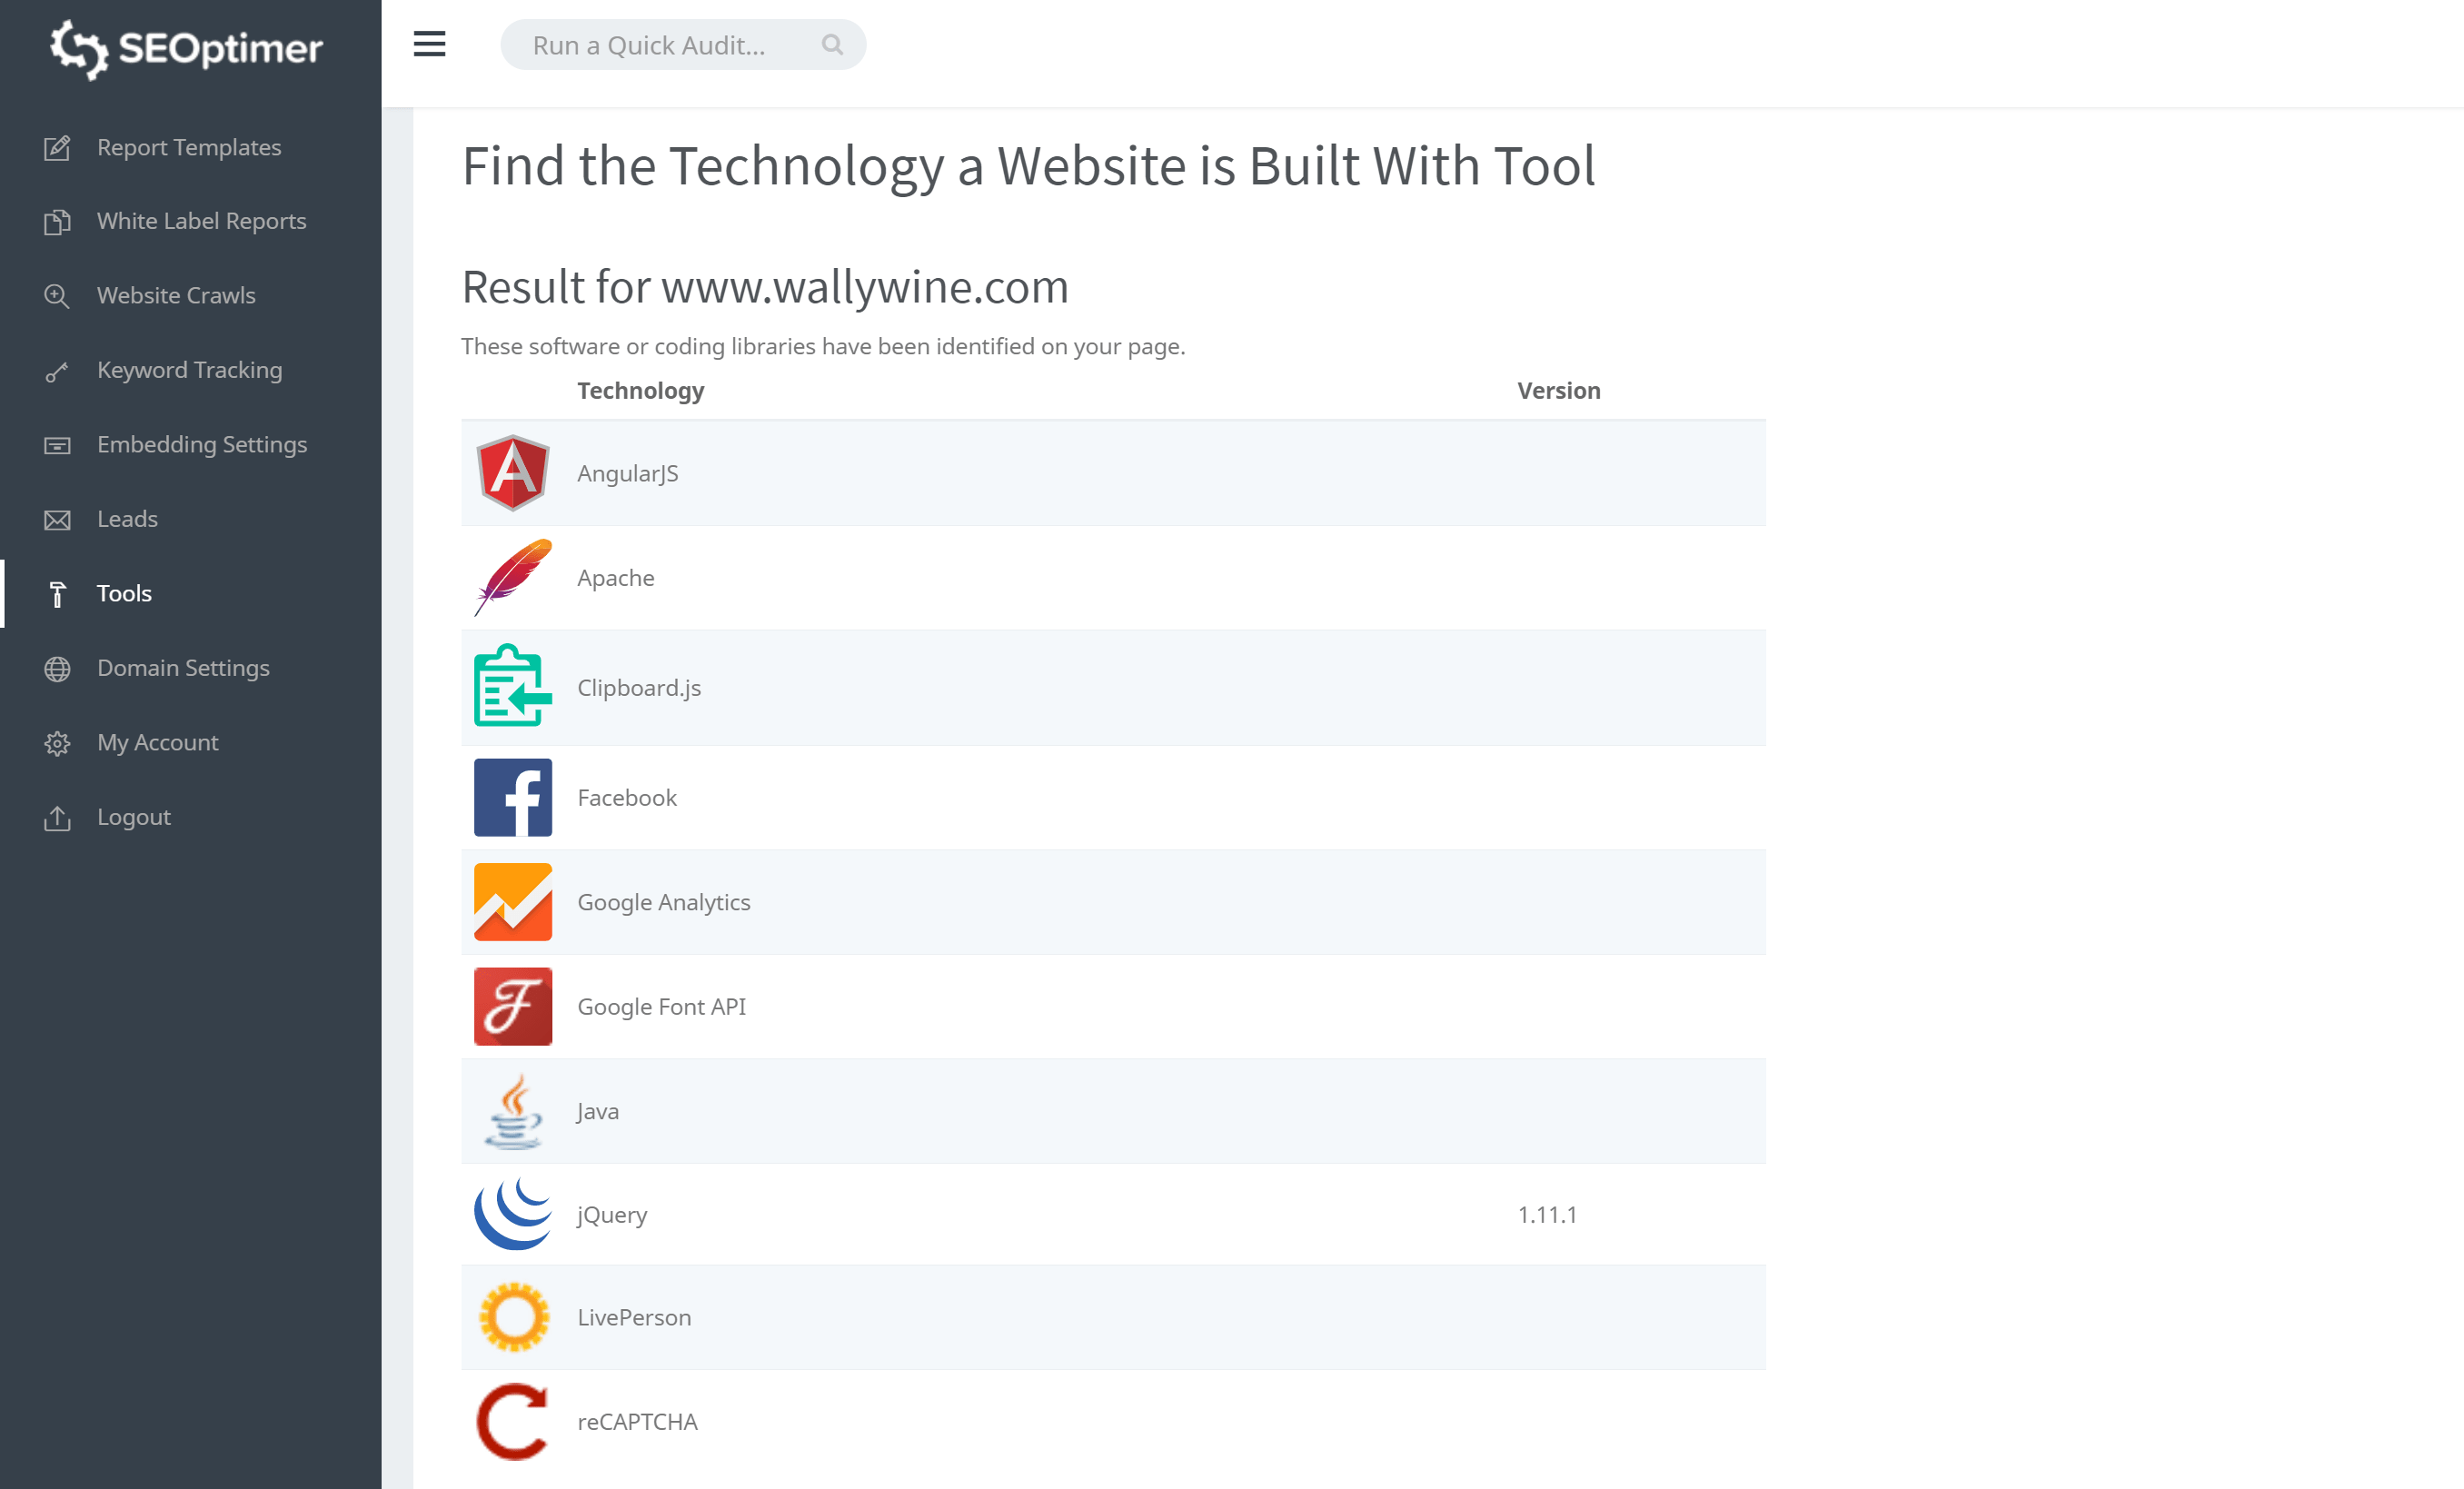Click the Leads navigation link

click(x=126, y=518)
